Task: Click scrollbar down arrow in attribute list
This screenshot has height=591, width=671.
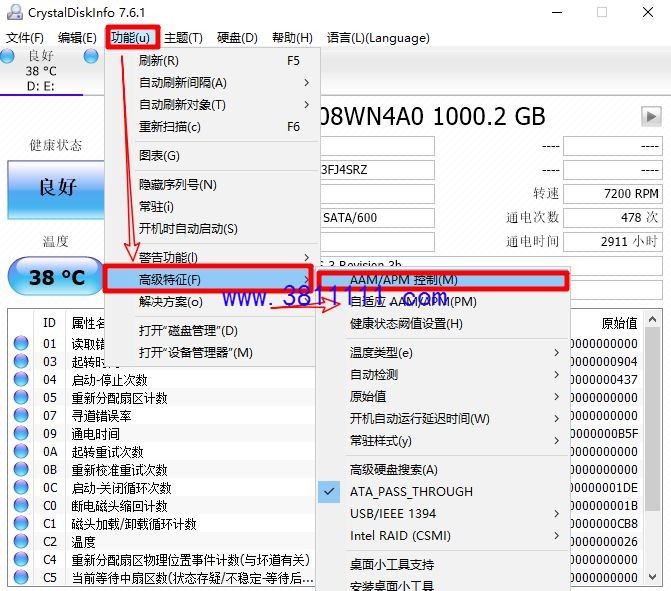Action: [x=652, y=576]
